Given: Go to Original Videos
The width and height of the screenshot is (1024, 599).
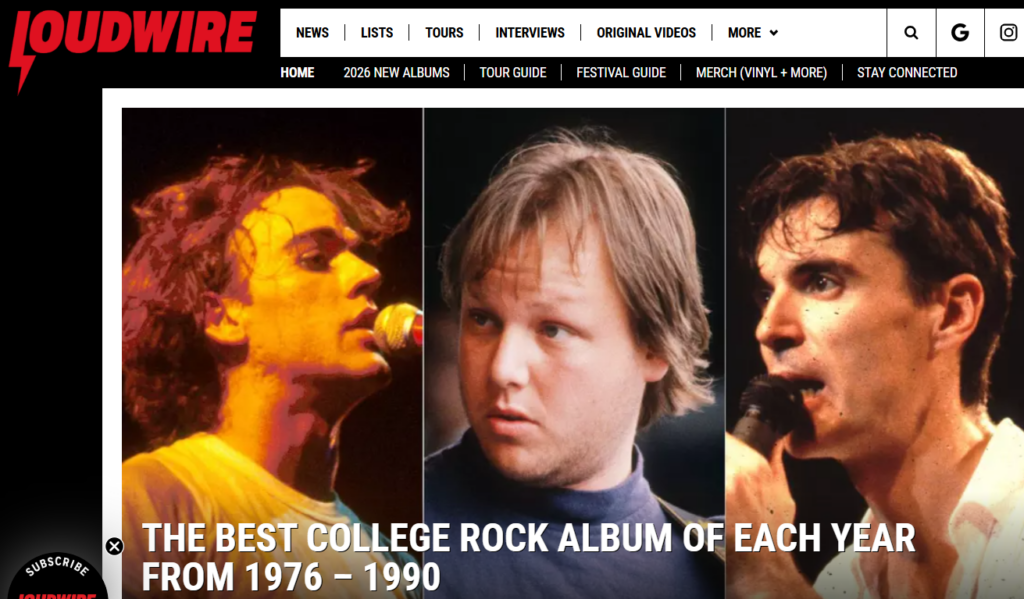Looking at the screenshot, I should tap(646, 33).
